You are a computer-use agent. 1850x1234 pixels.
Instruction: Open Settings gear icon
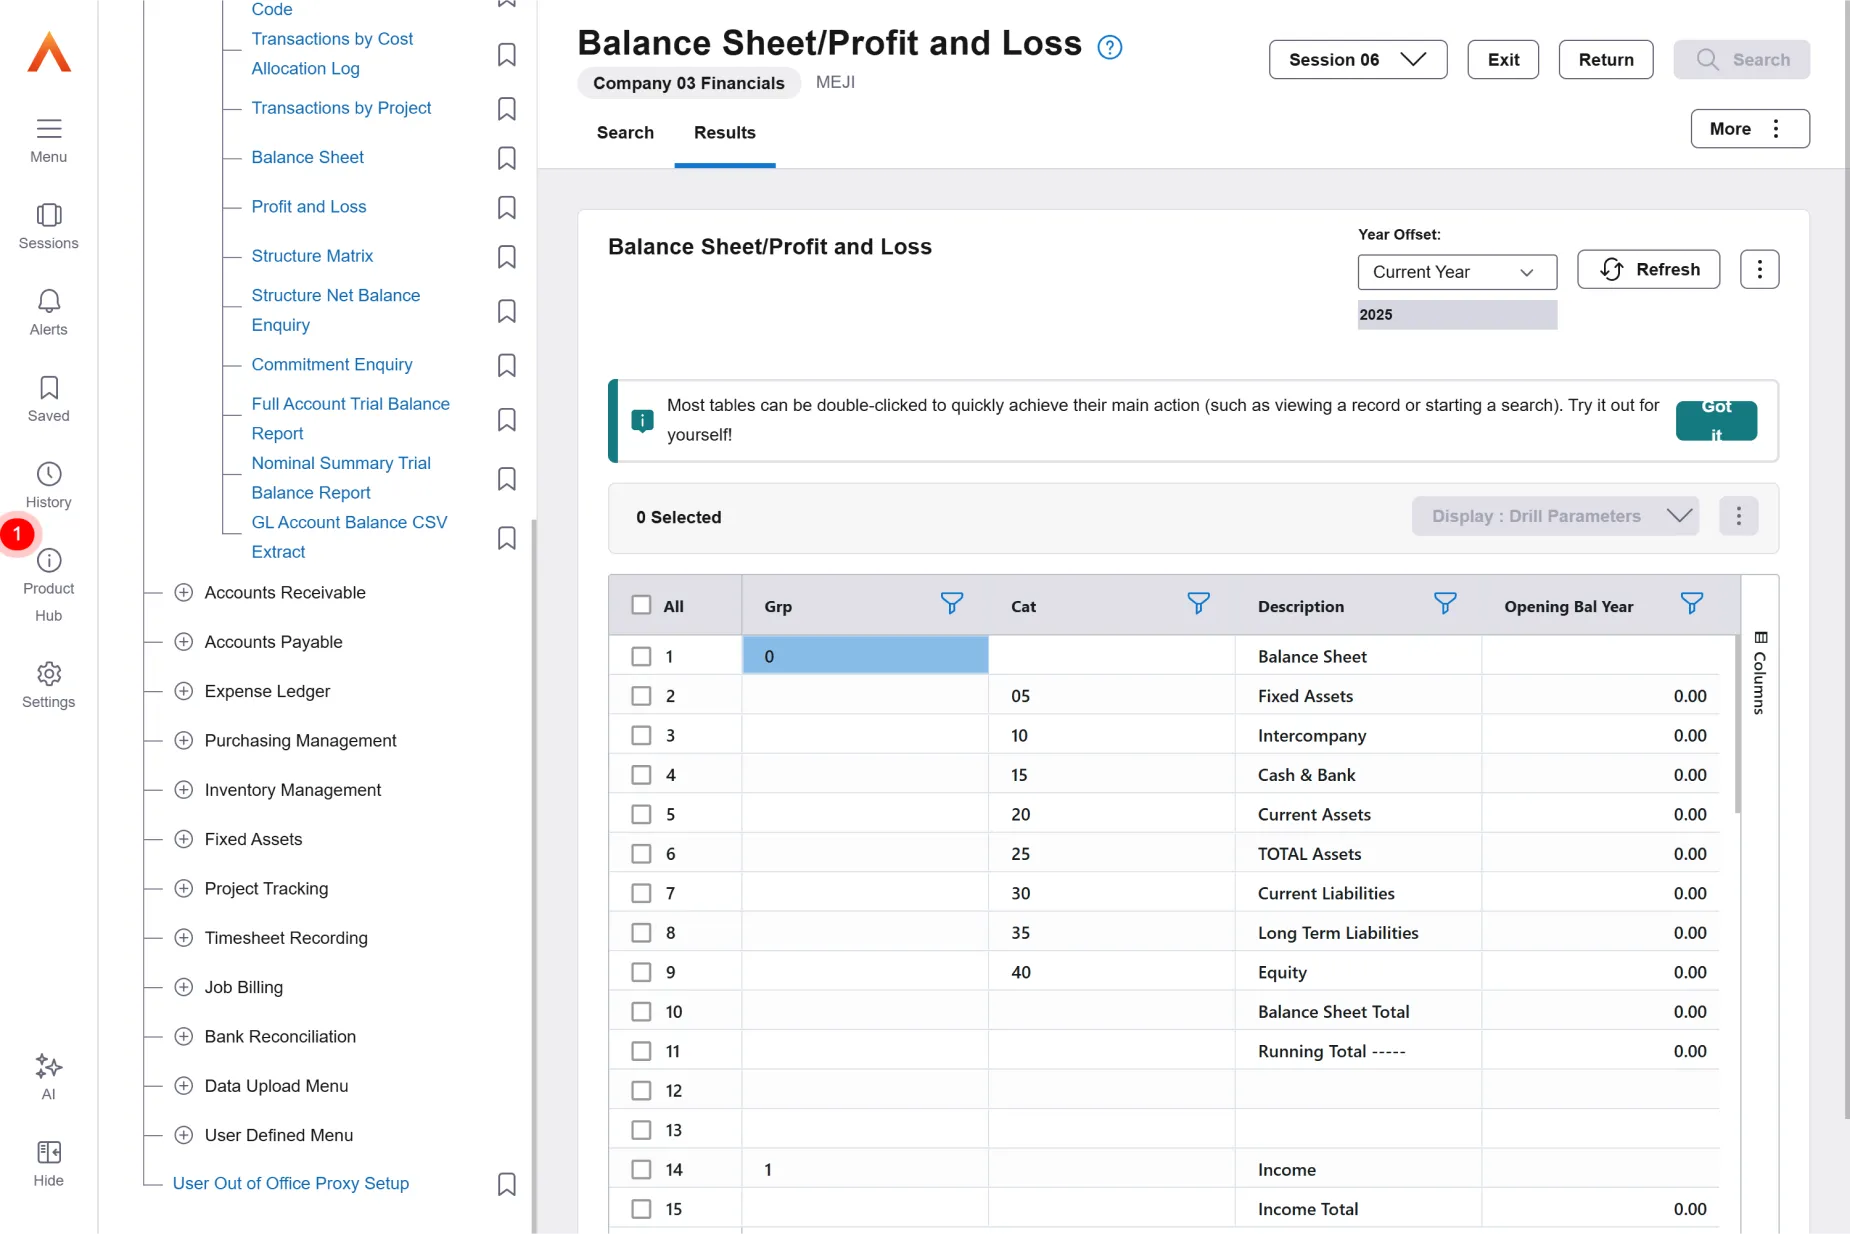point(48,674)
